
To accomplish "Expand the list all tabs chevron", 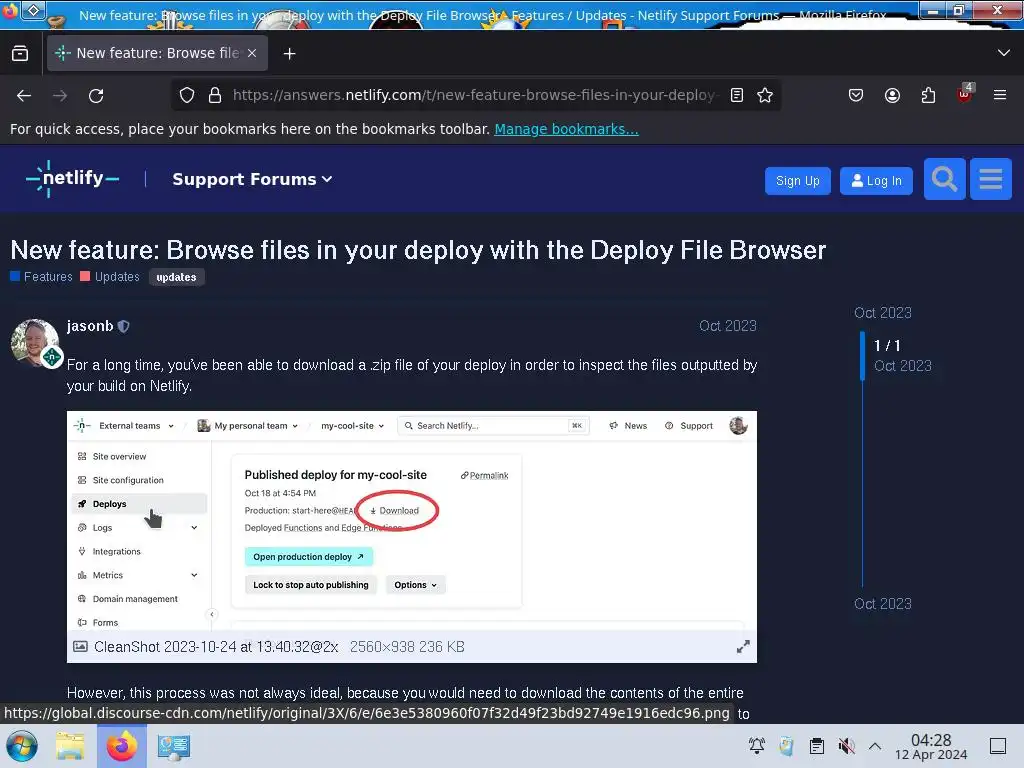I will pos(1004,53).
